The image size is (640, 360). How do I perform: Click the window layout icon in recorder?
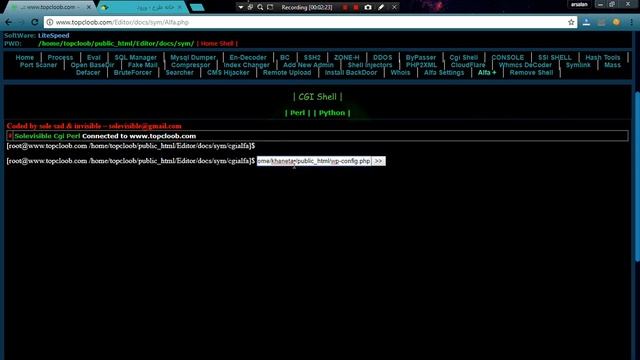tap(250, 7)
